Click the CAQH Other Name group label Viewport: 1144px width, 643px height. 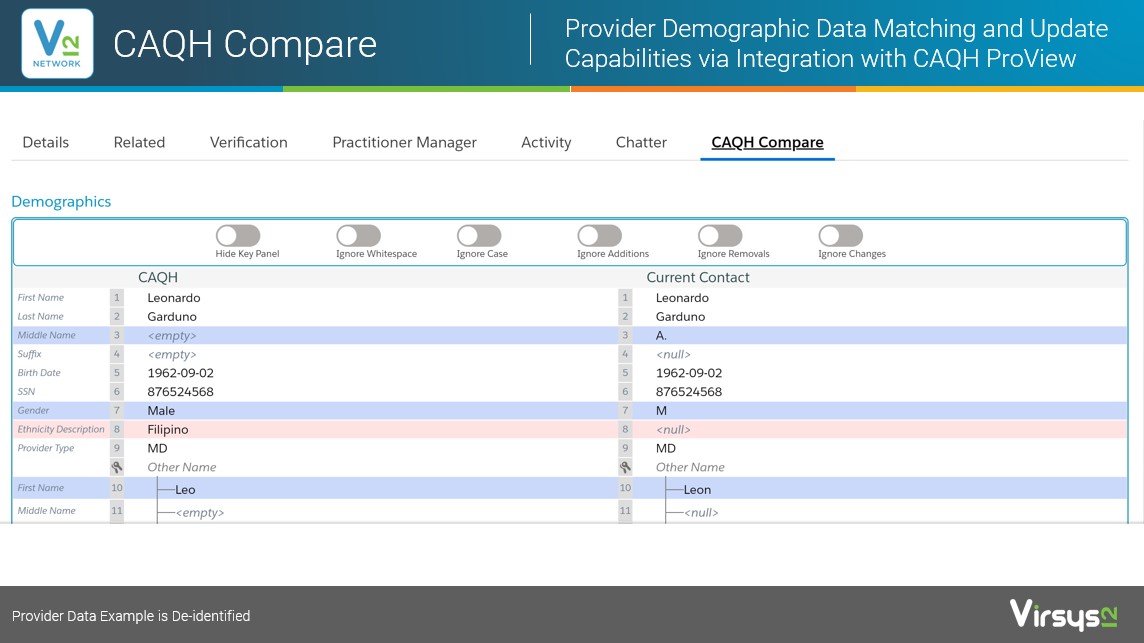coord(182,467)
